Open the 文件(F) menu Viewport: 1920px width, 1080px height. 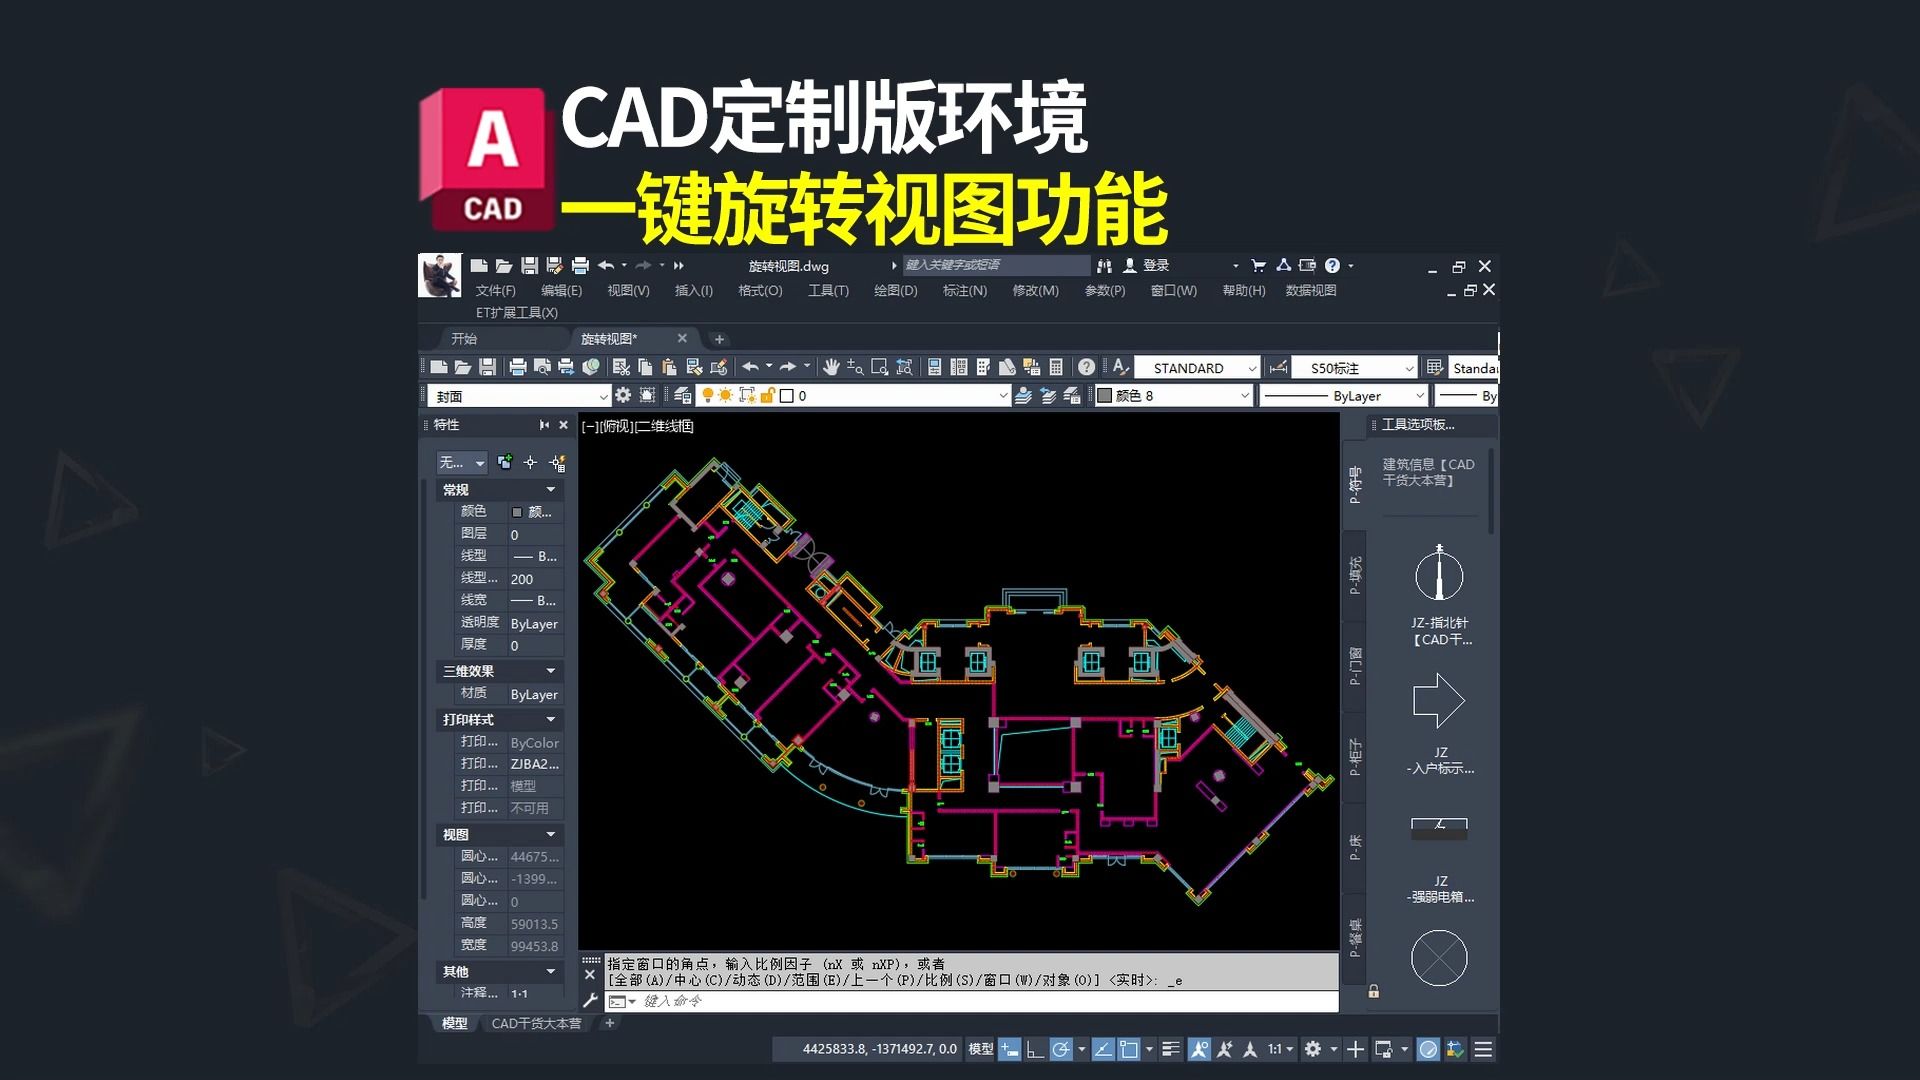[x=495, y=290]
